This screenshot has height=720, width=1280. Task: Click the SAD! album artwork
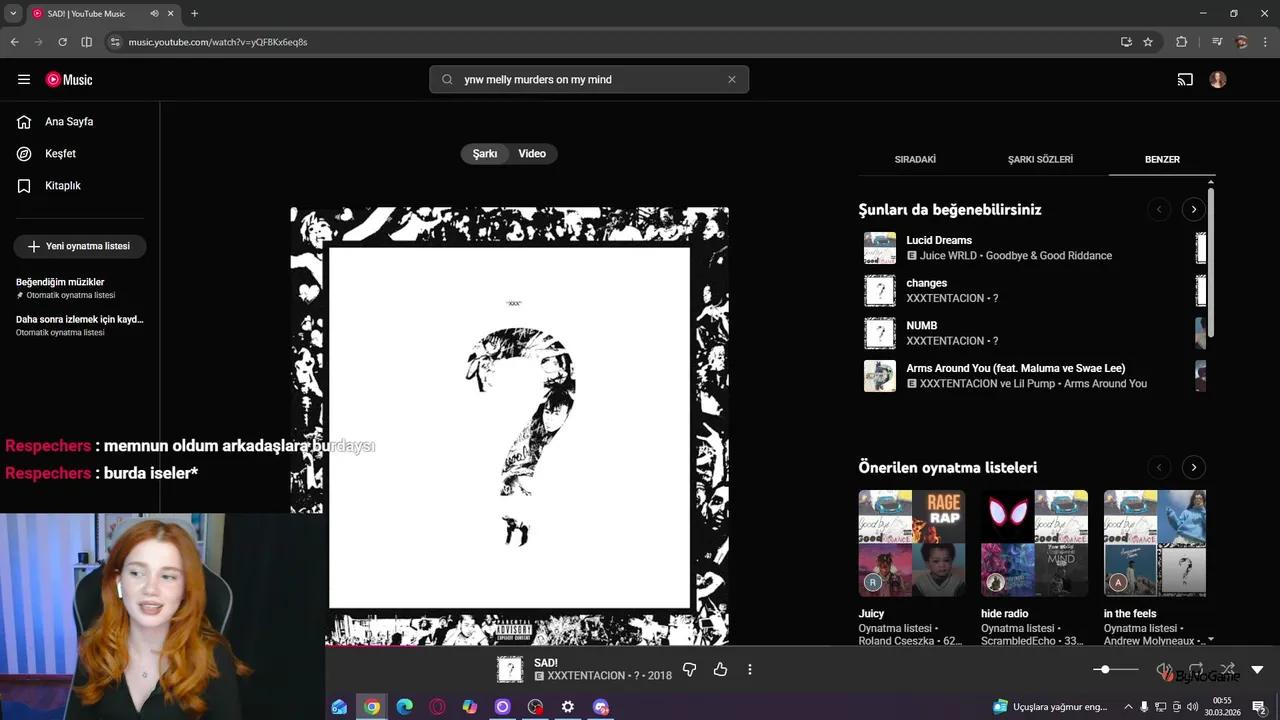coord(509,426)
